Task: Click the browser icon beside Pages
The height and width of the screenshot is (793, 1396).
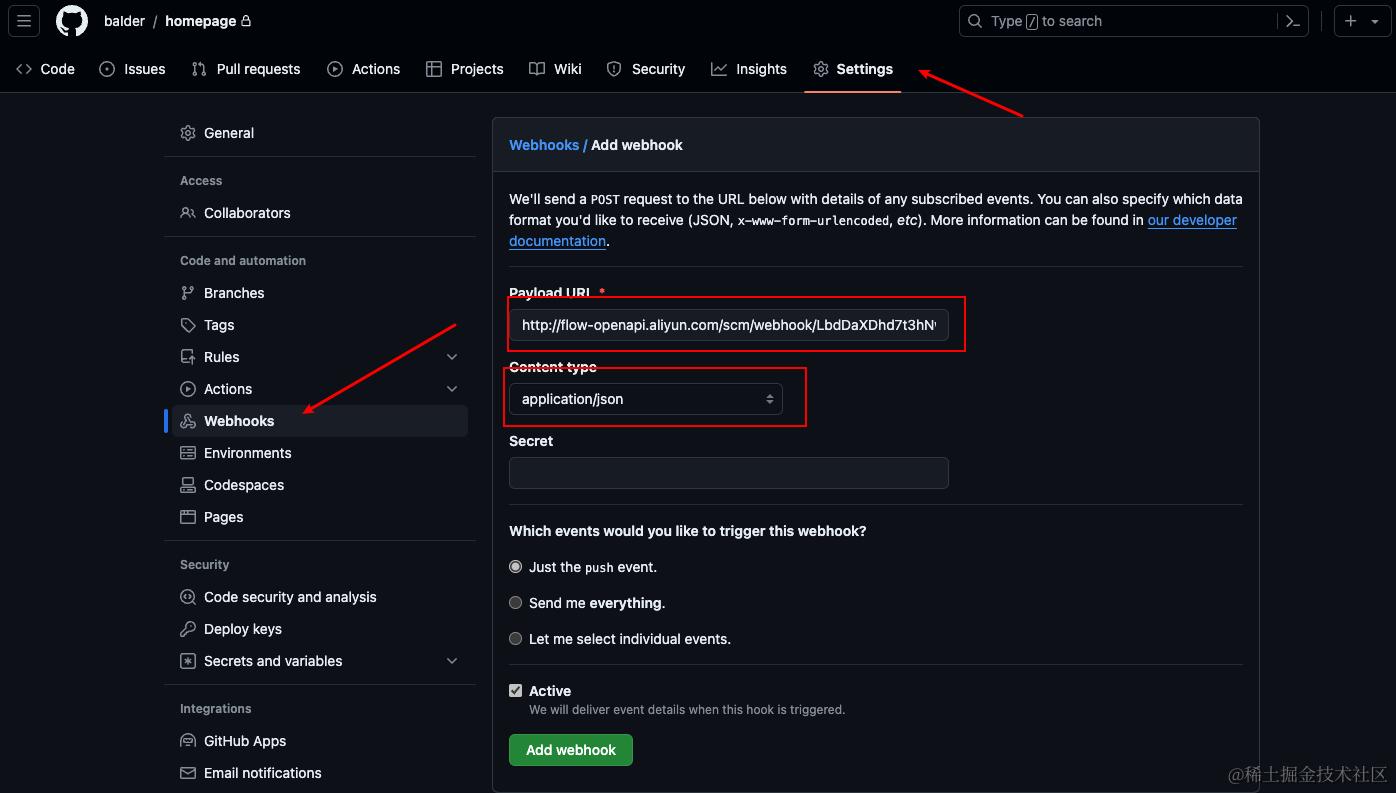Action: coord(188,517)
